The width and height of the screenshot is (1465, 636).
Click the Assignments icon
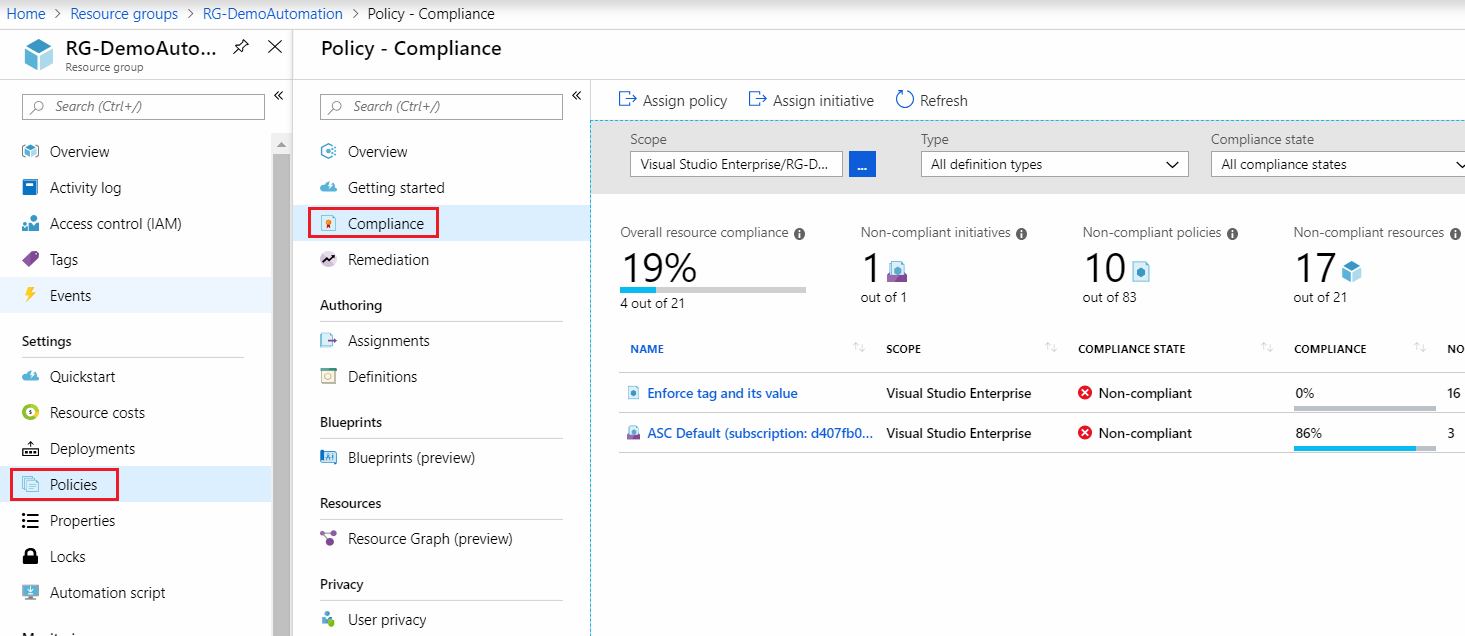click(328, 341)
